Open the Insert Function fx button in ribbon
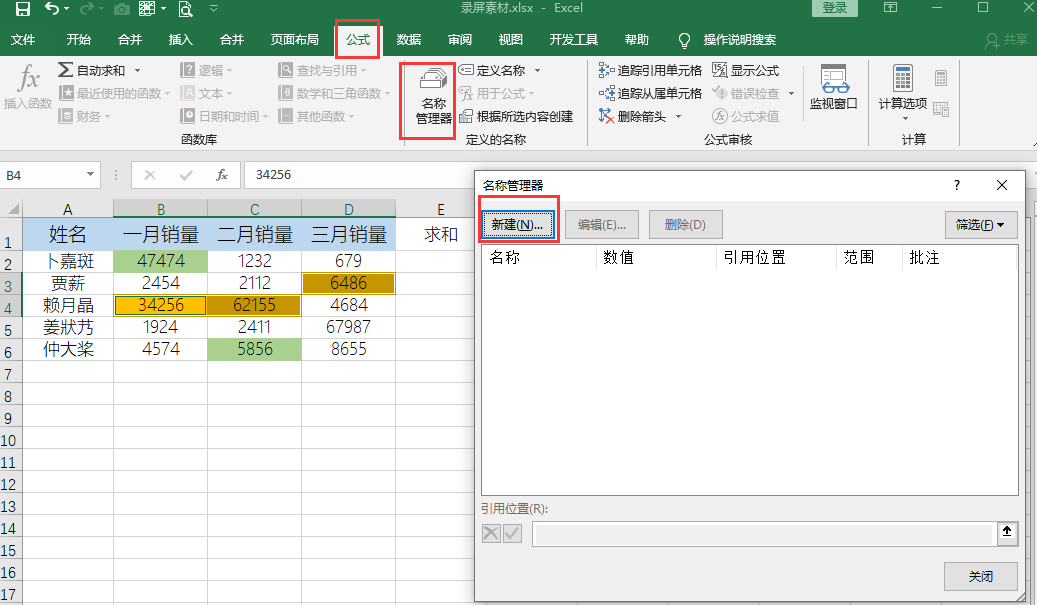Viewport: 1037px width, 605px height. click(28, 86)
